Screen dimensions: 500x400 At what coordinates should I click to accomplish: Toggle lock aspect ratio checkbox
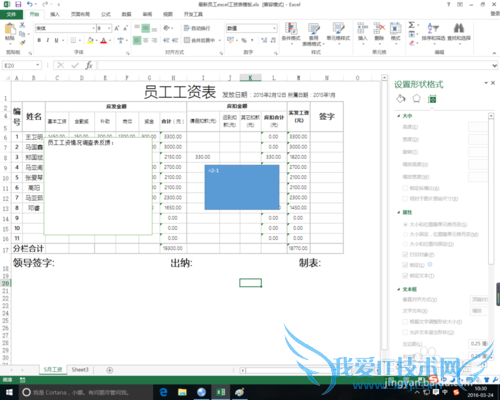tap(405, 188)
